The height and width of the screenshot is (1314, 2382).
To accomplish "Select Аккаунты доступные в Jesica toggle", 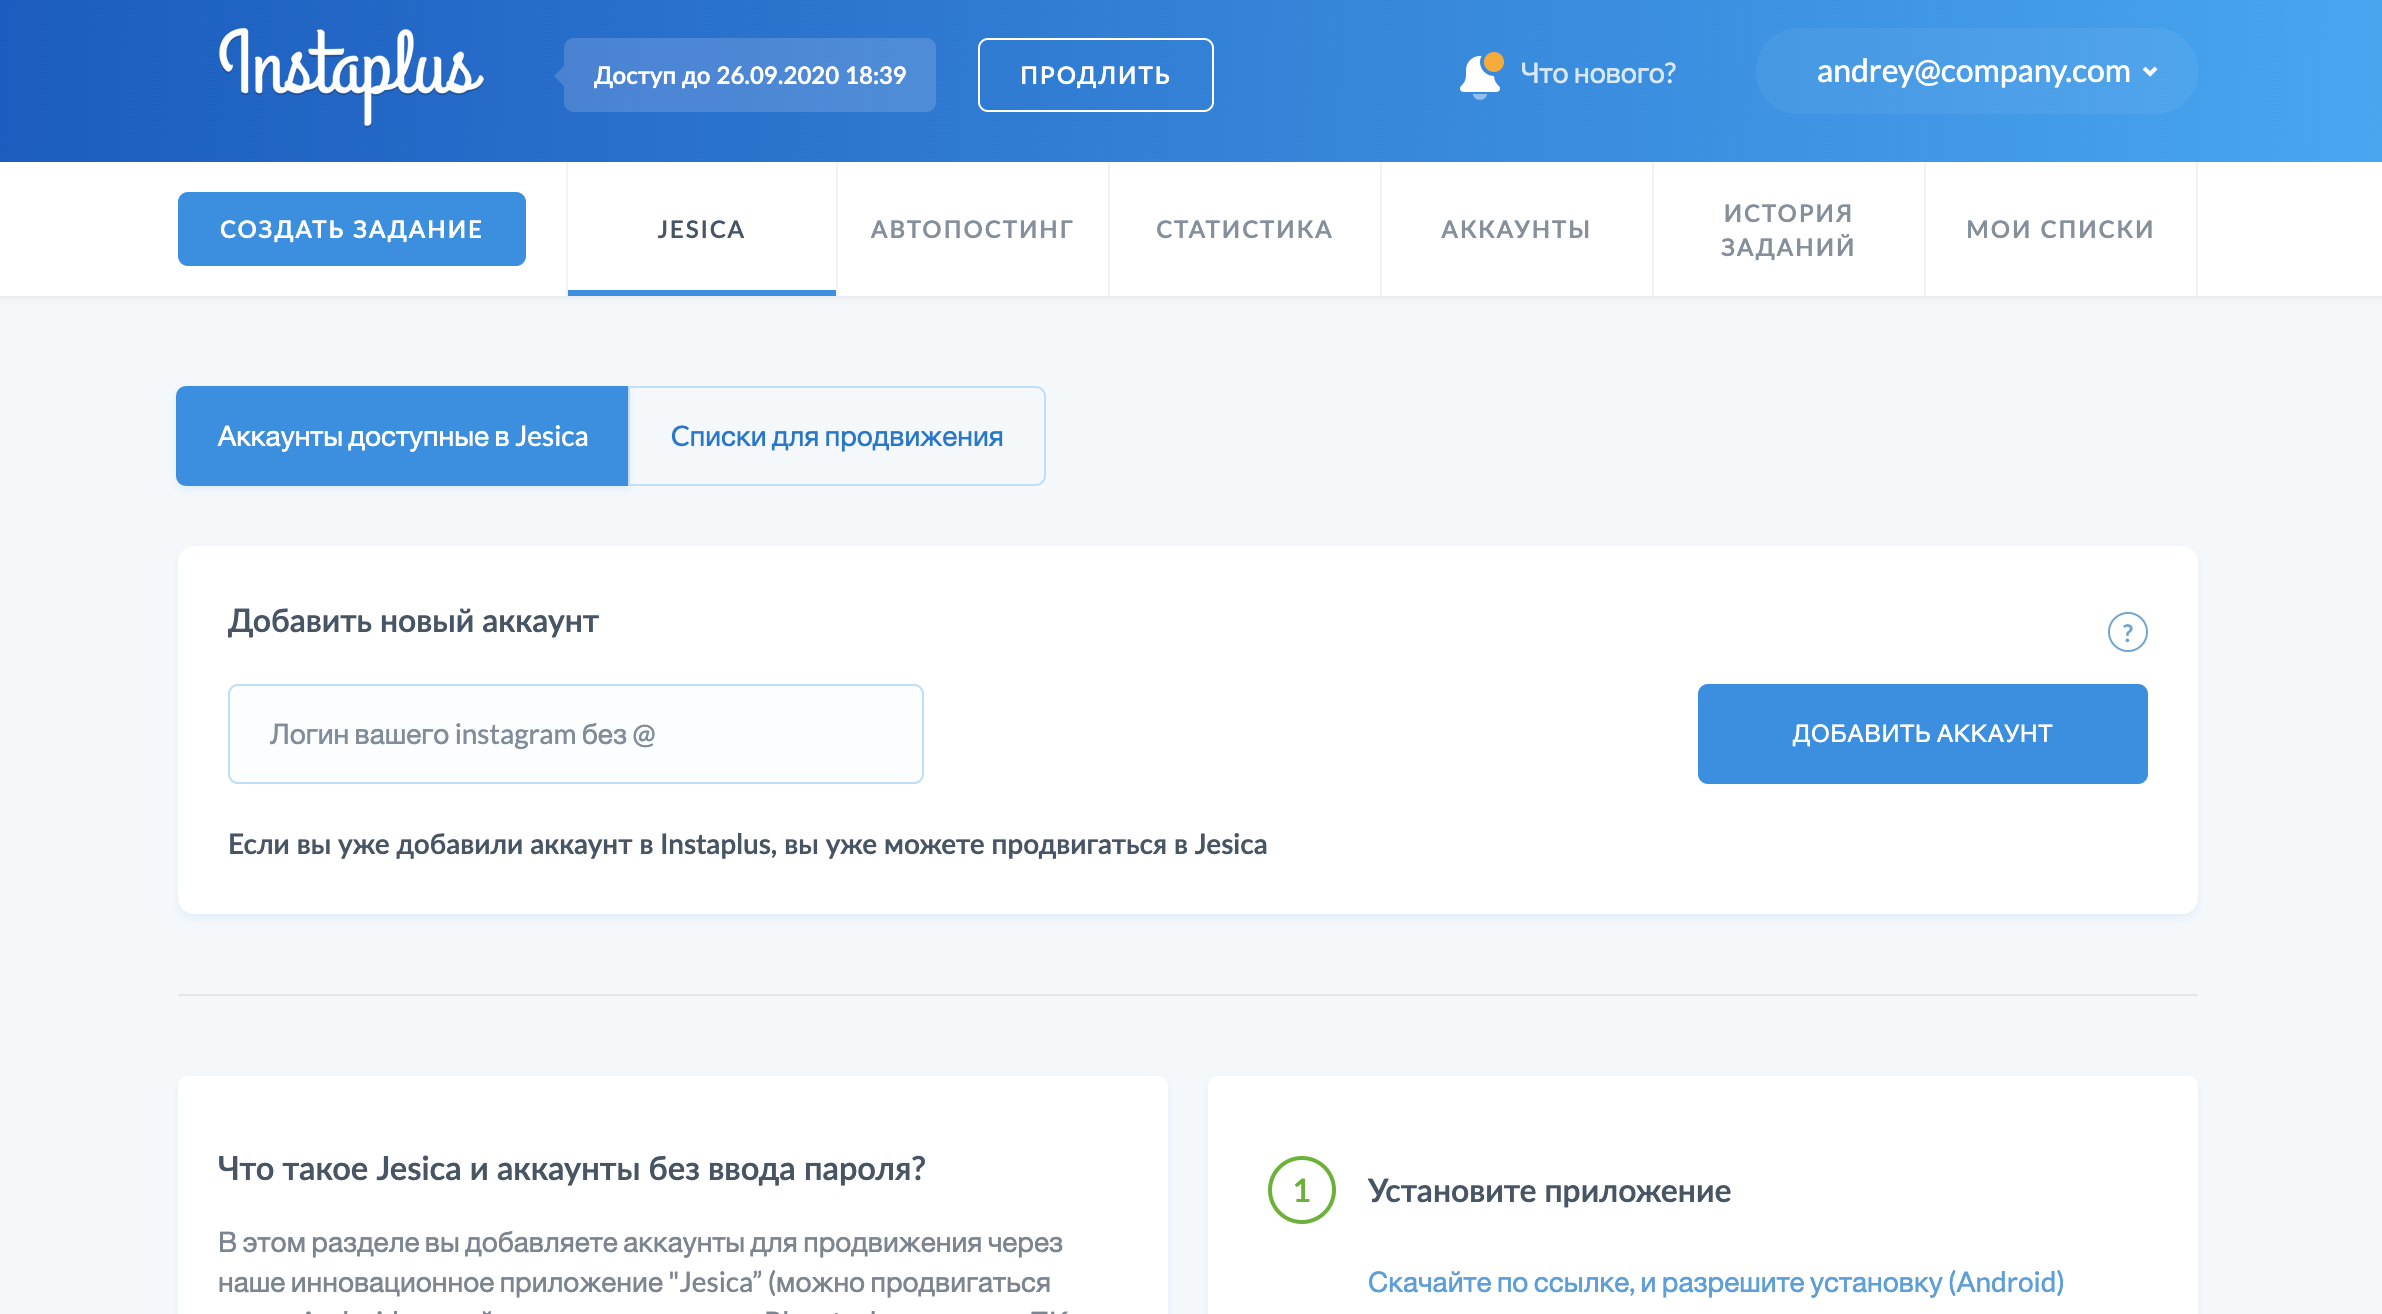I will click(402, 436).
